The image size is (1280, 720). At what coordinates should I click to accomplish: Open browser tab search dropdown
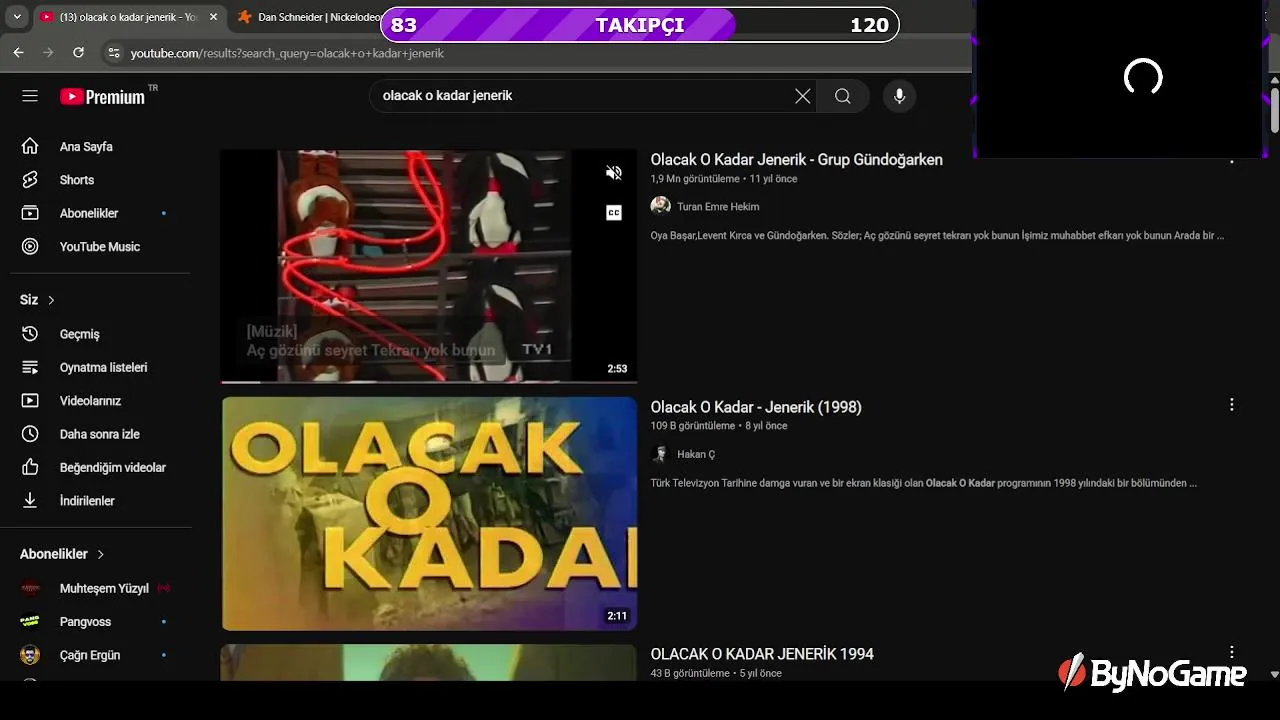tap(17, 17)
